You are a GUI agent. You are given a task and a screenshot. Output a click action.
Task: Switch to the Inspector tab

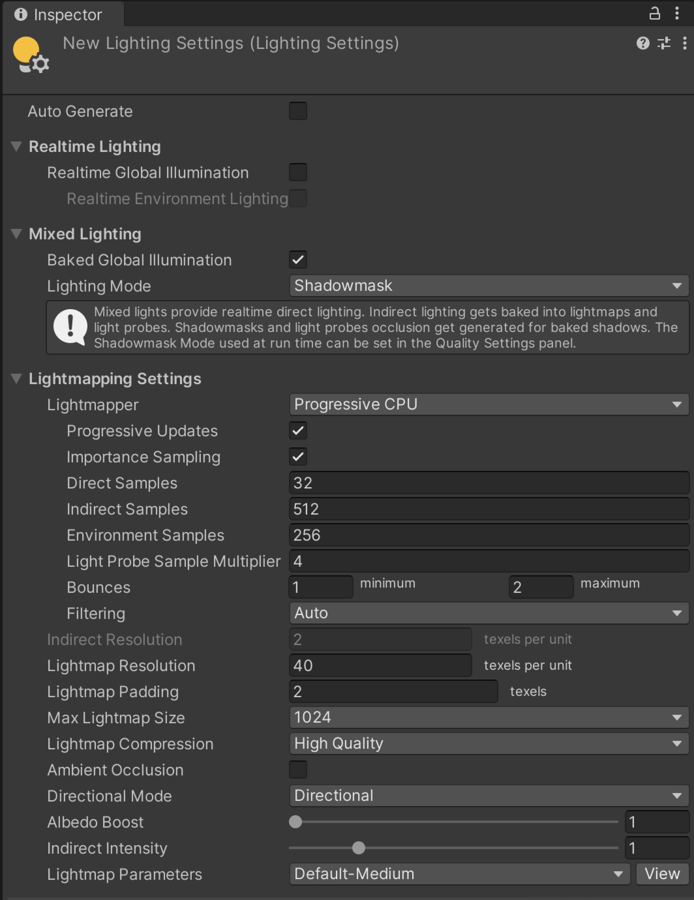coord(62,14)
